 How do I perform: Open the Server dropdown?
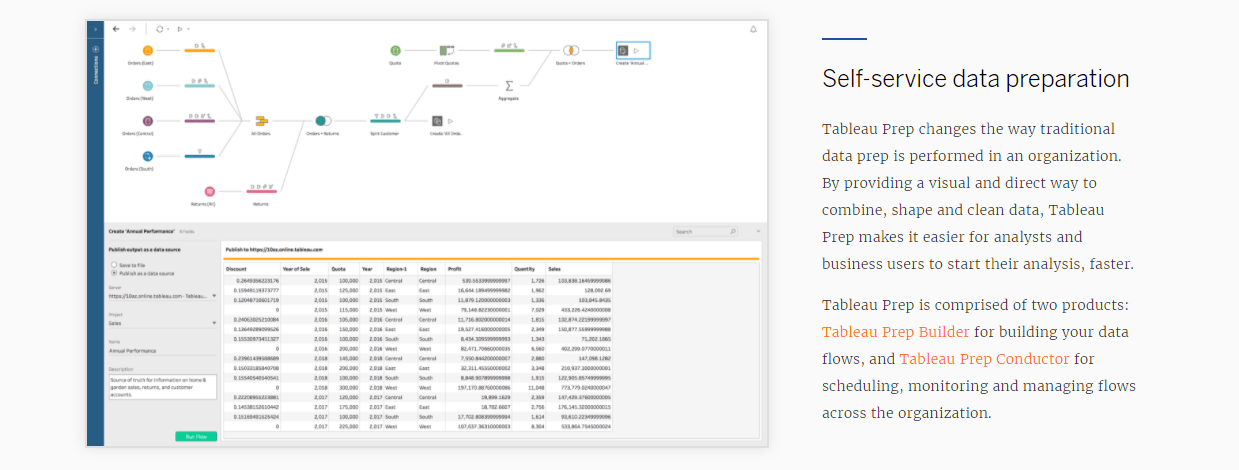(x=163, y=296)
